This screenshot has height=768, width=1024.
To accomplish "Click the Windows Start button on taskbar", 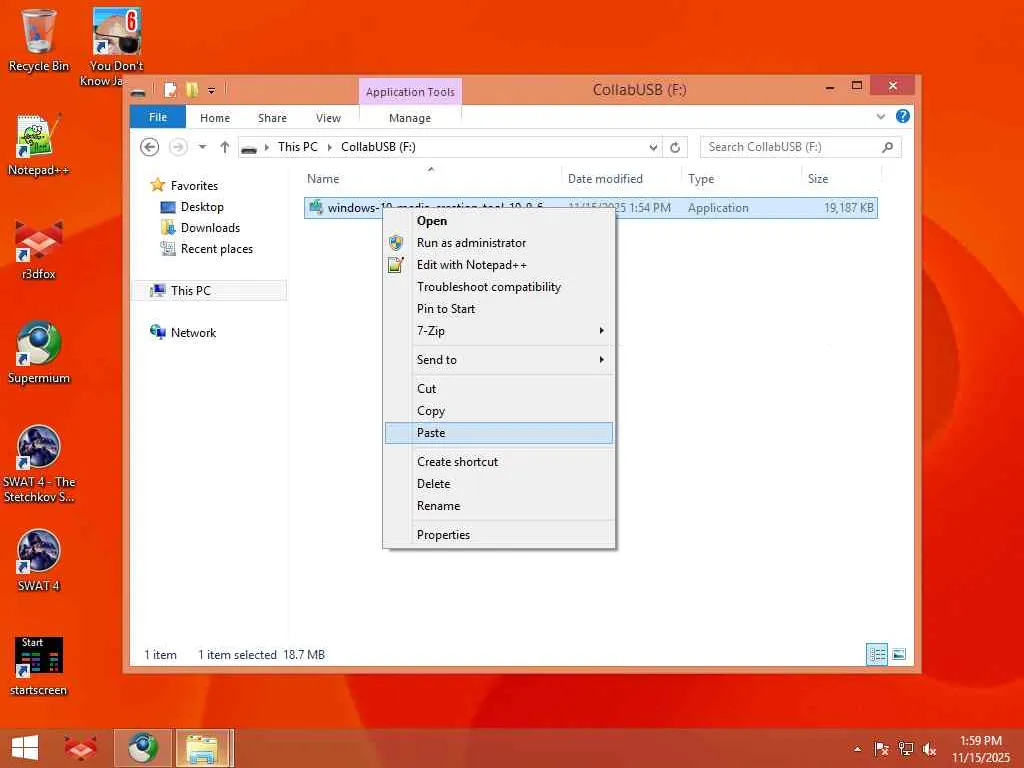I will pos(25,748).
